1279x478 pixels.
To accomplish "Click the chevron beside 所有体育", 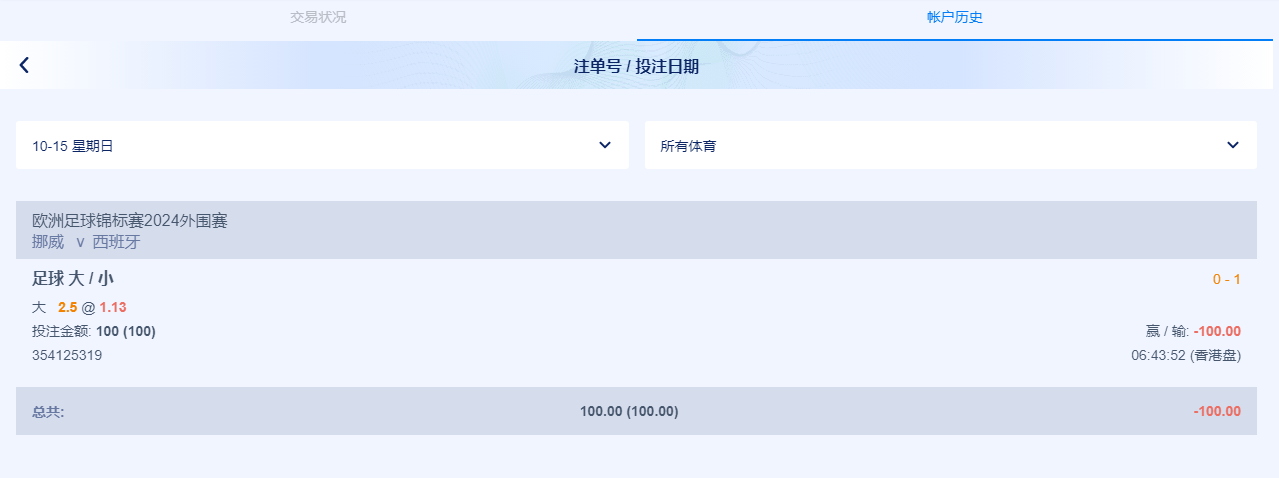I will (1233, 145).
